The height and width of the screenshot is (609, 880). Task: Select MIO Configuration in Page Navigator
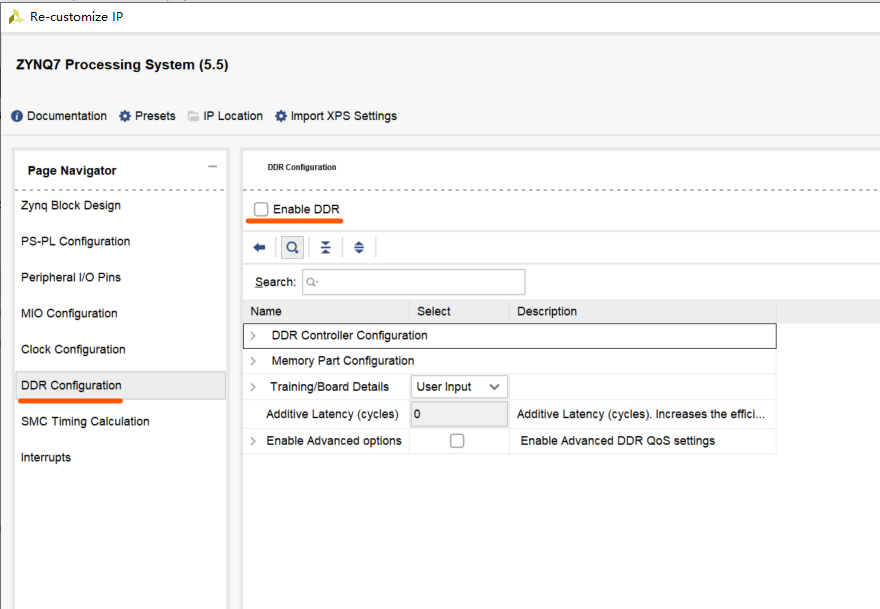tap(69, 313)
